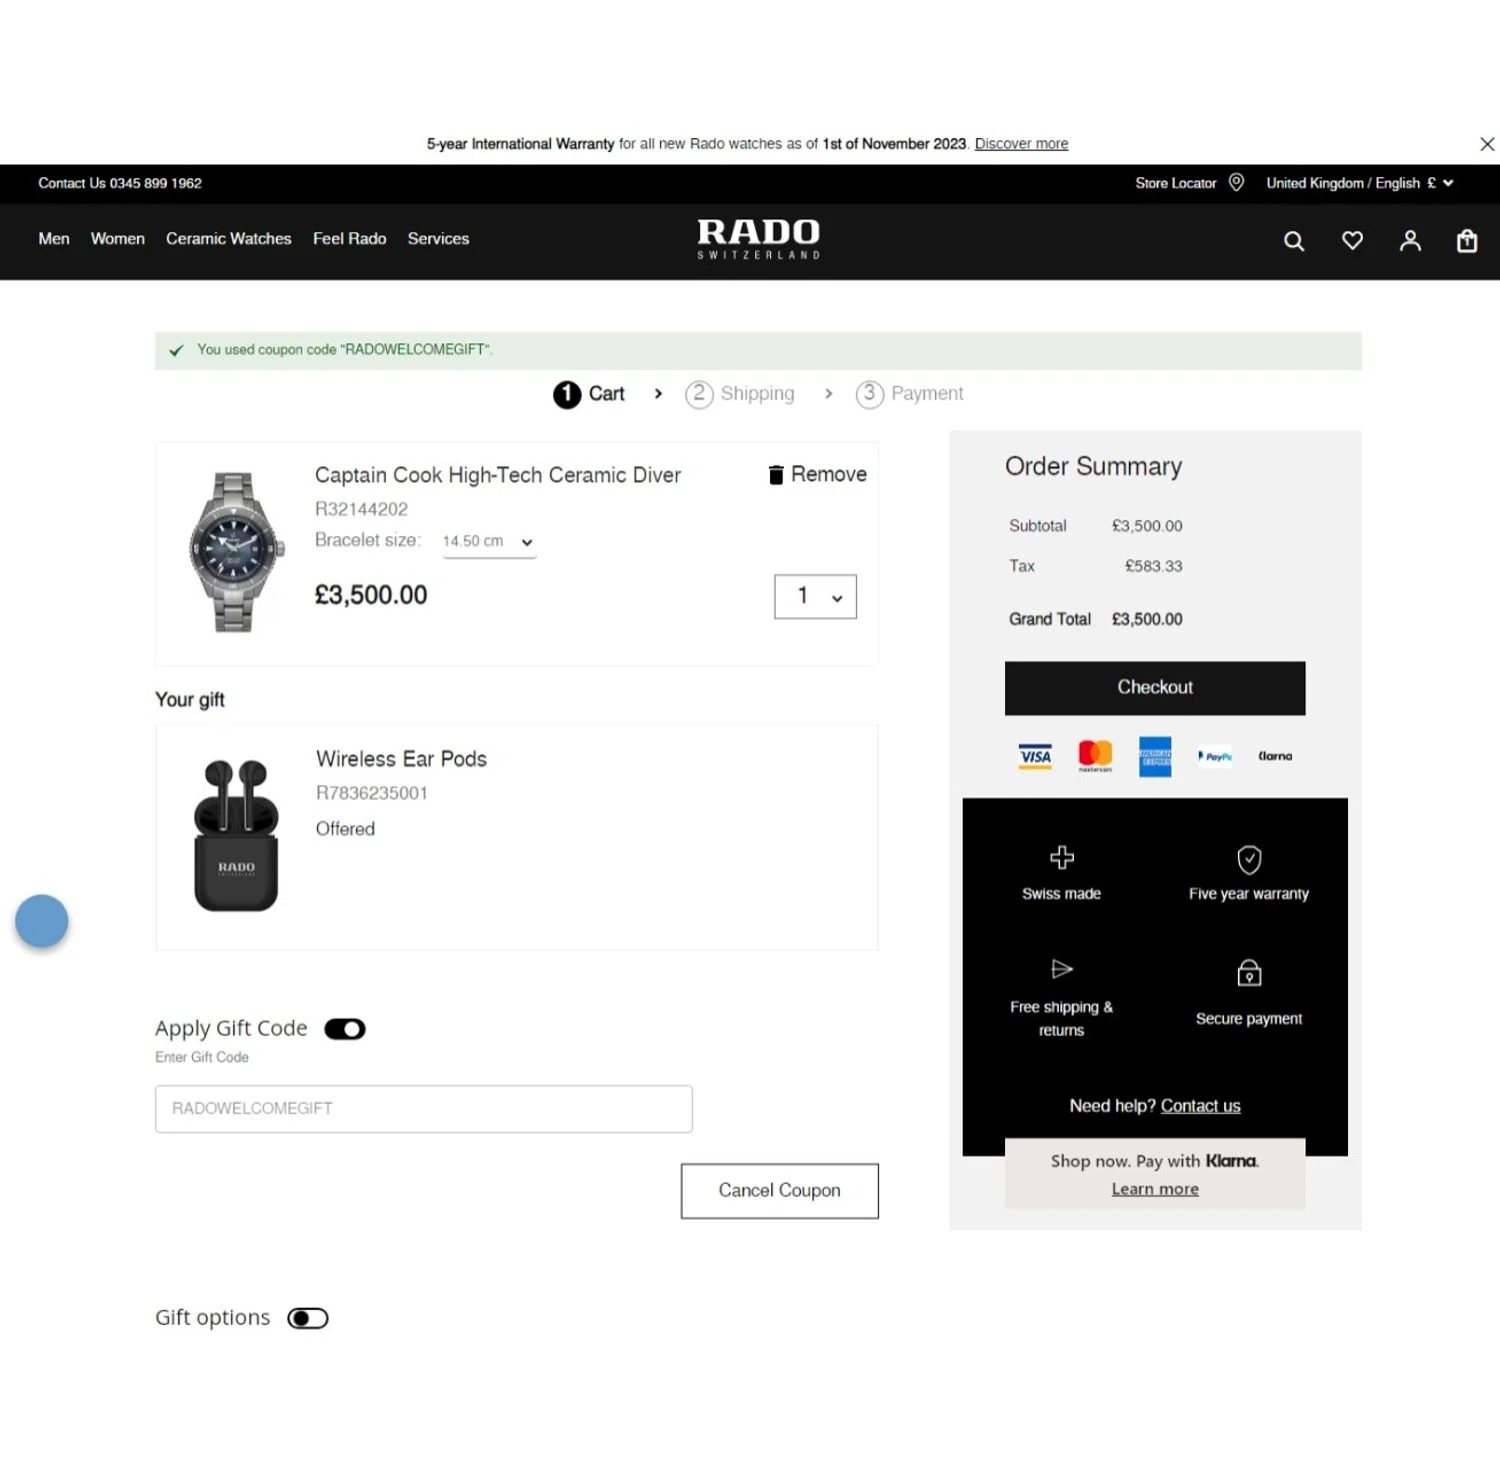Screen dimensions: 1500x1459
Task: Click the Klarna Learn more link
Action: [1155, 1189]
